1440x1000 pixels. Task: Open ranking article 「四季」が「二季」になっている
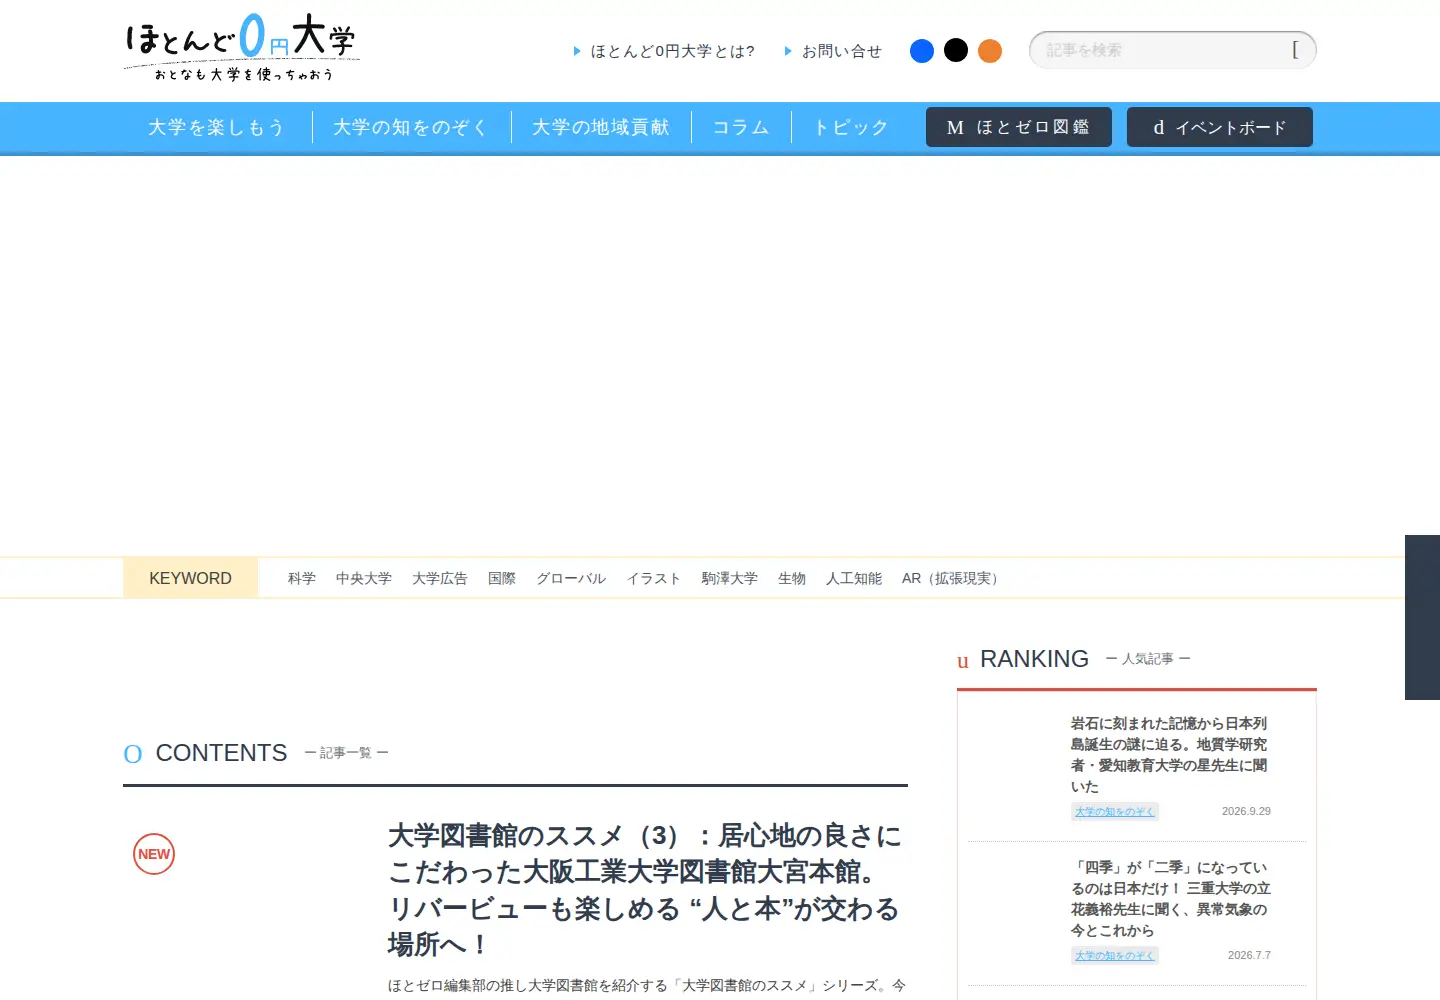click(1171, 899)
